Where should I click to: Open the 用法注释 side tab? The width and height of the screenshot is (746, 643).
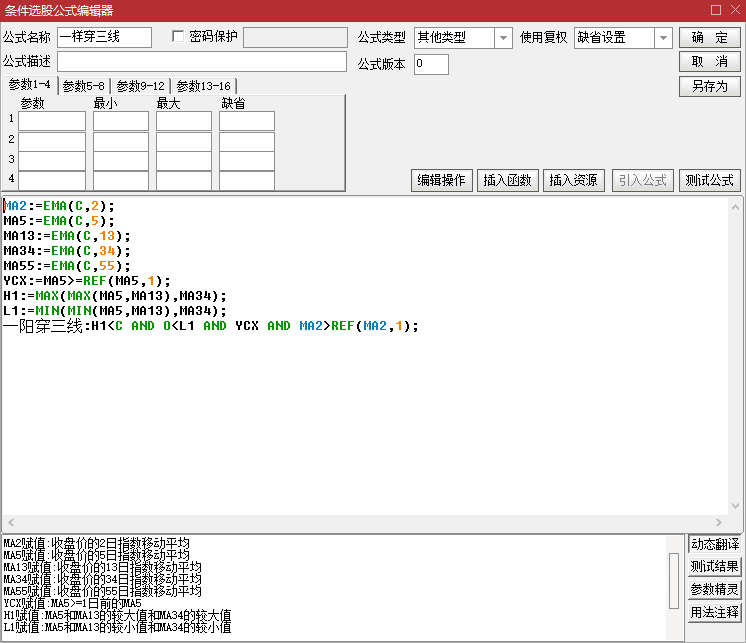click(715, 612)
